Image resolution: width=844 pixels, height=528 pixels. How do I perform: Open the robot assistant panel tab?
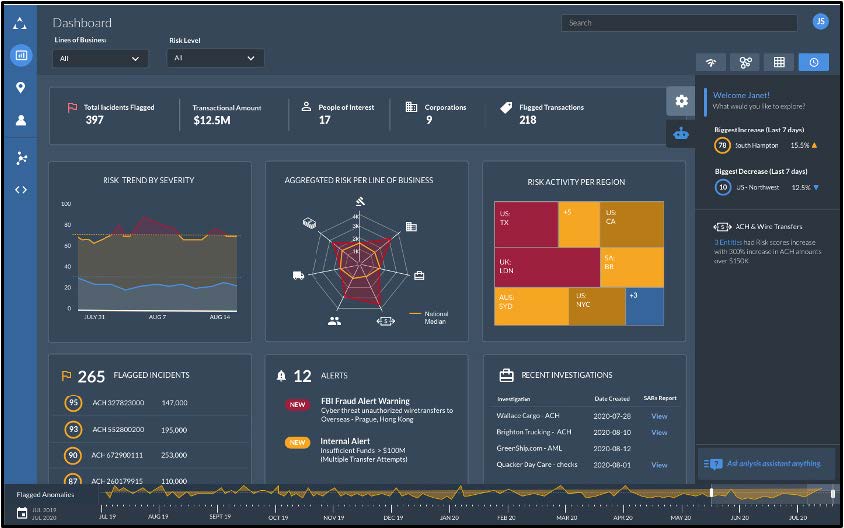[681, 133]
